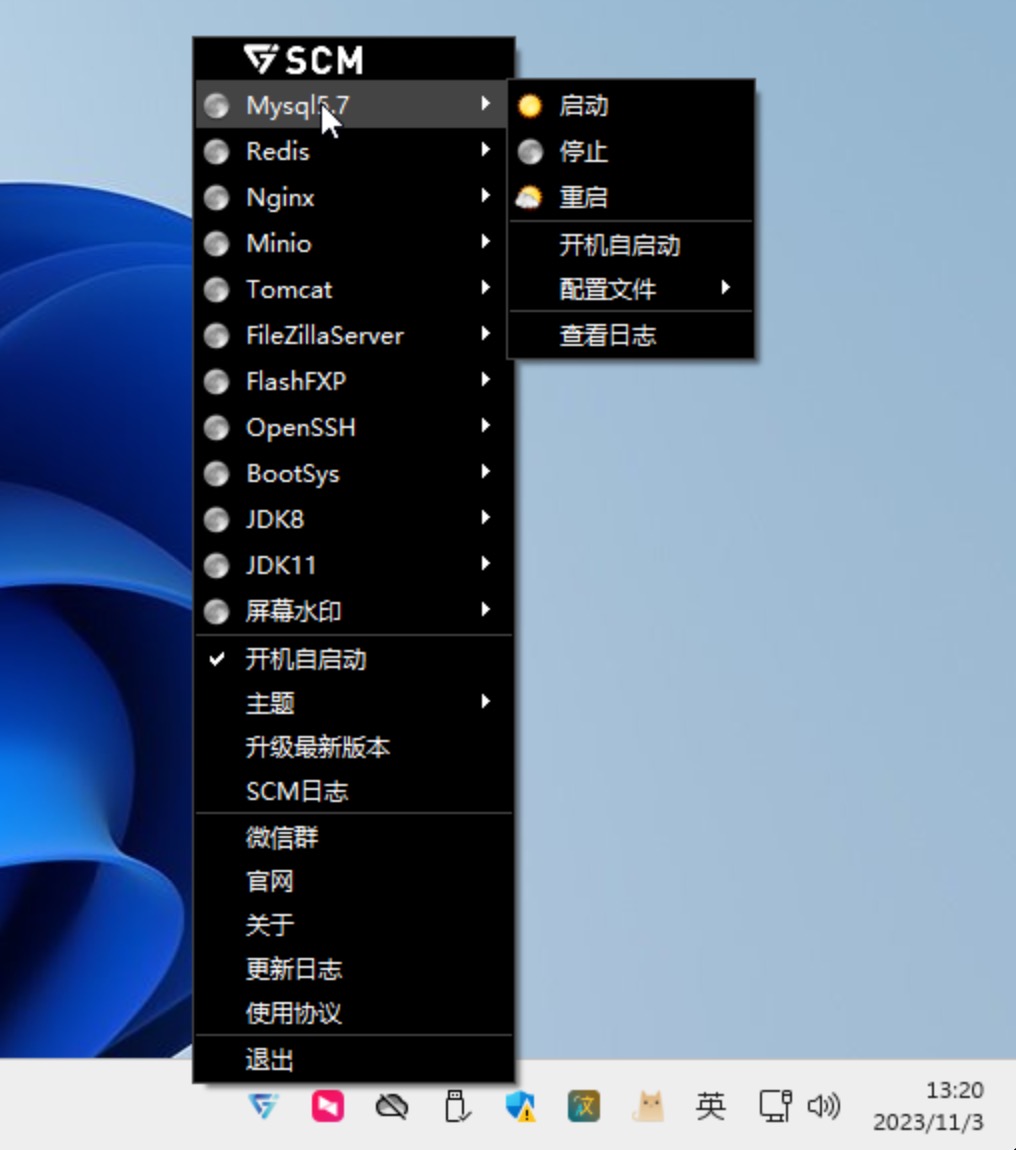
Task: Expand the 配置文件 submenu arrow
Action: click(725, 287)
